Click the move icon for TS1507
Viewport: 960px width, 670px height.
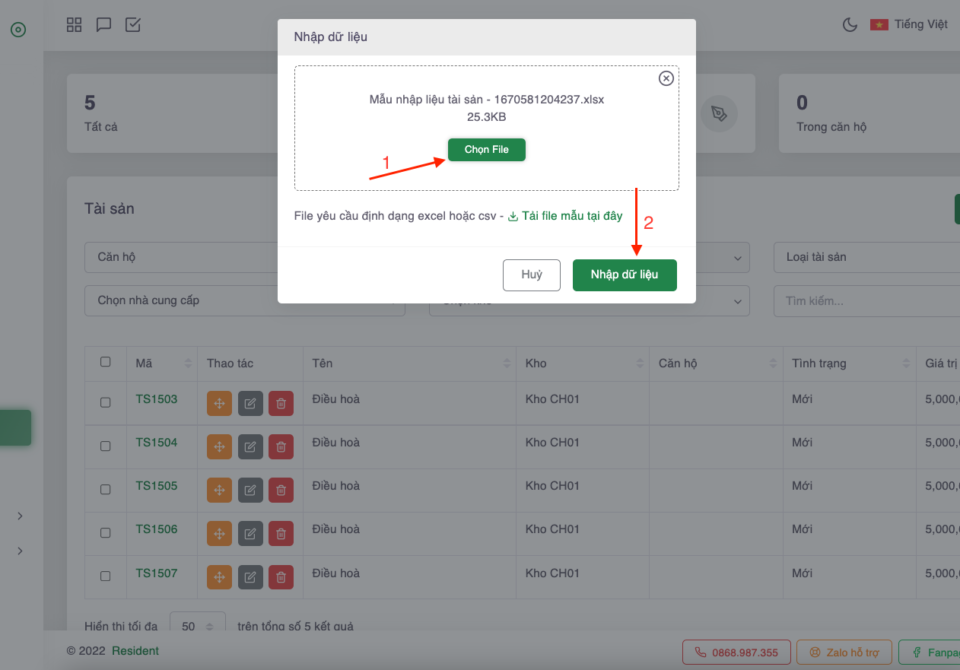point(219,577)
